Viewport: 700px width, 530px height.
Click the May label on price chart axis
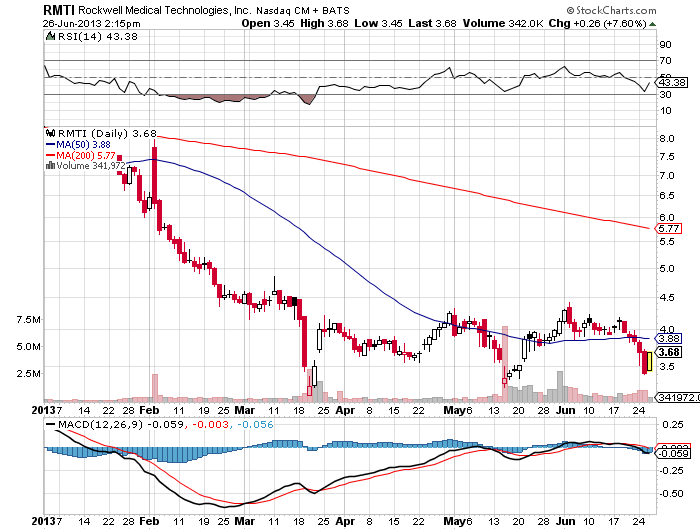tap(454, 410)
